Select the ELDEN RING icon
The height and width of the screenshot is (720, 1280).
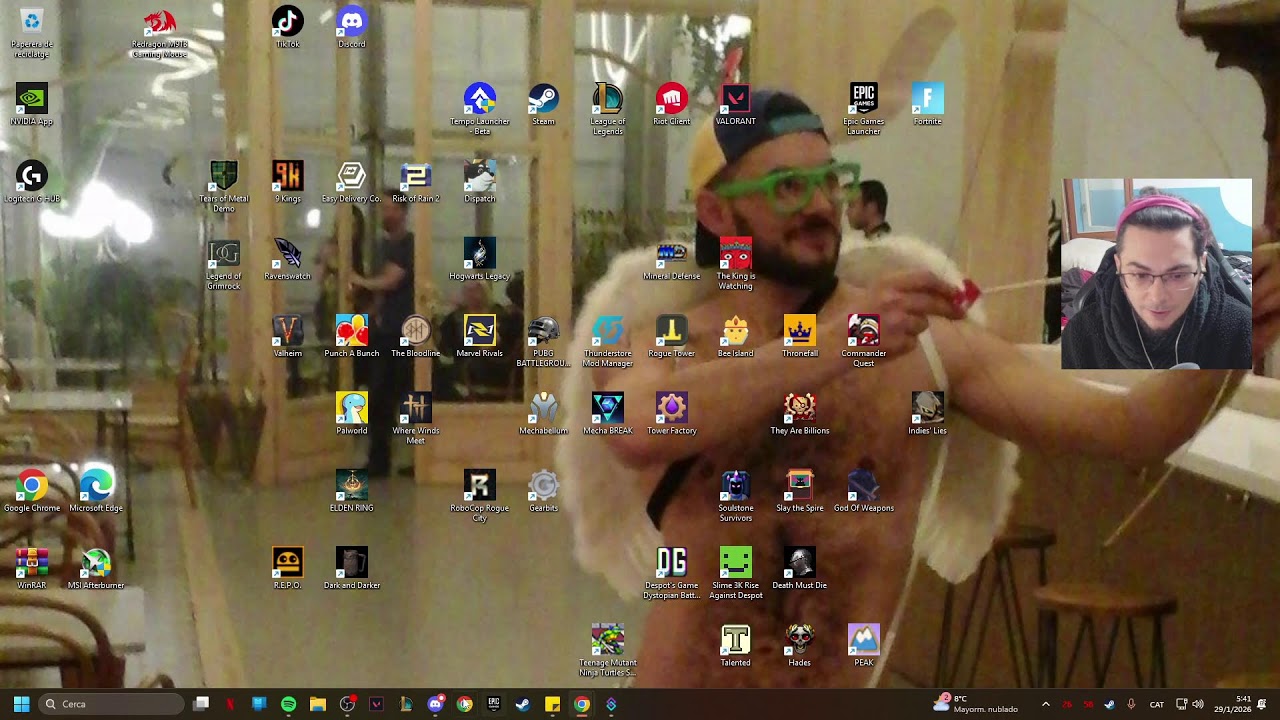(x=352, y=490)
